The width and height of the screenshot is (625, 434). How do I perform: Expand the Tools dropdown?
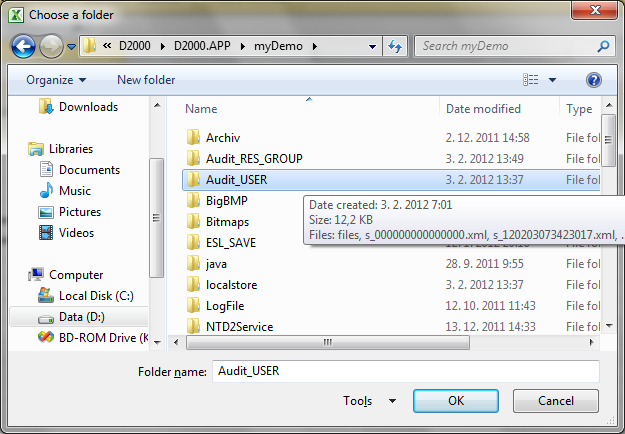tap(370, 401)
